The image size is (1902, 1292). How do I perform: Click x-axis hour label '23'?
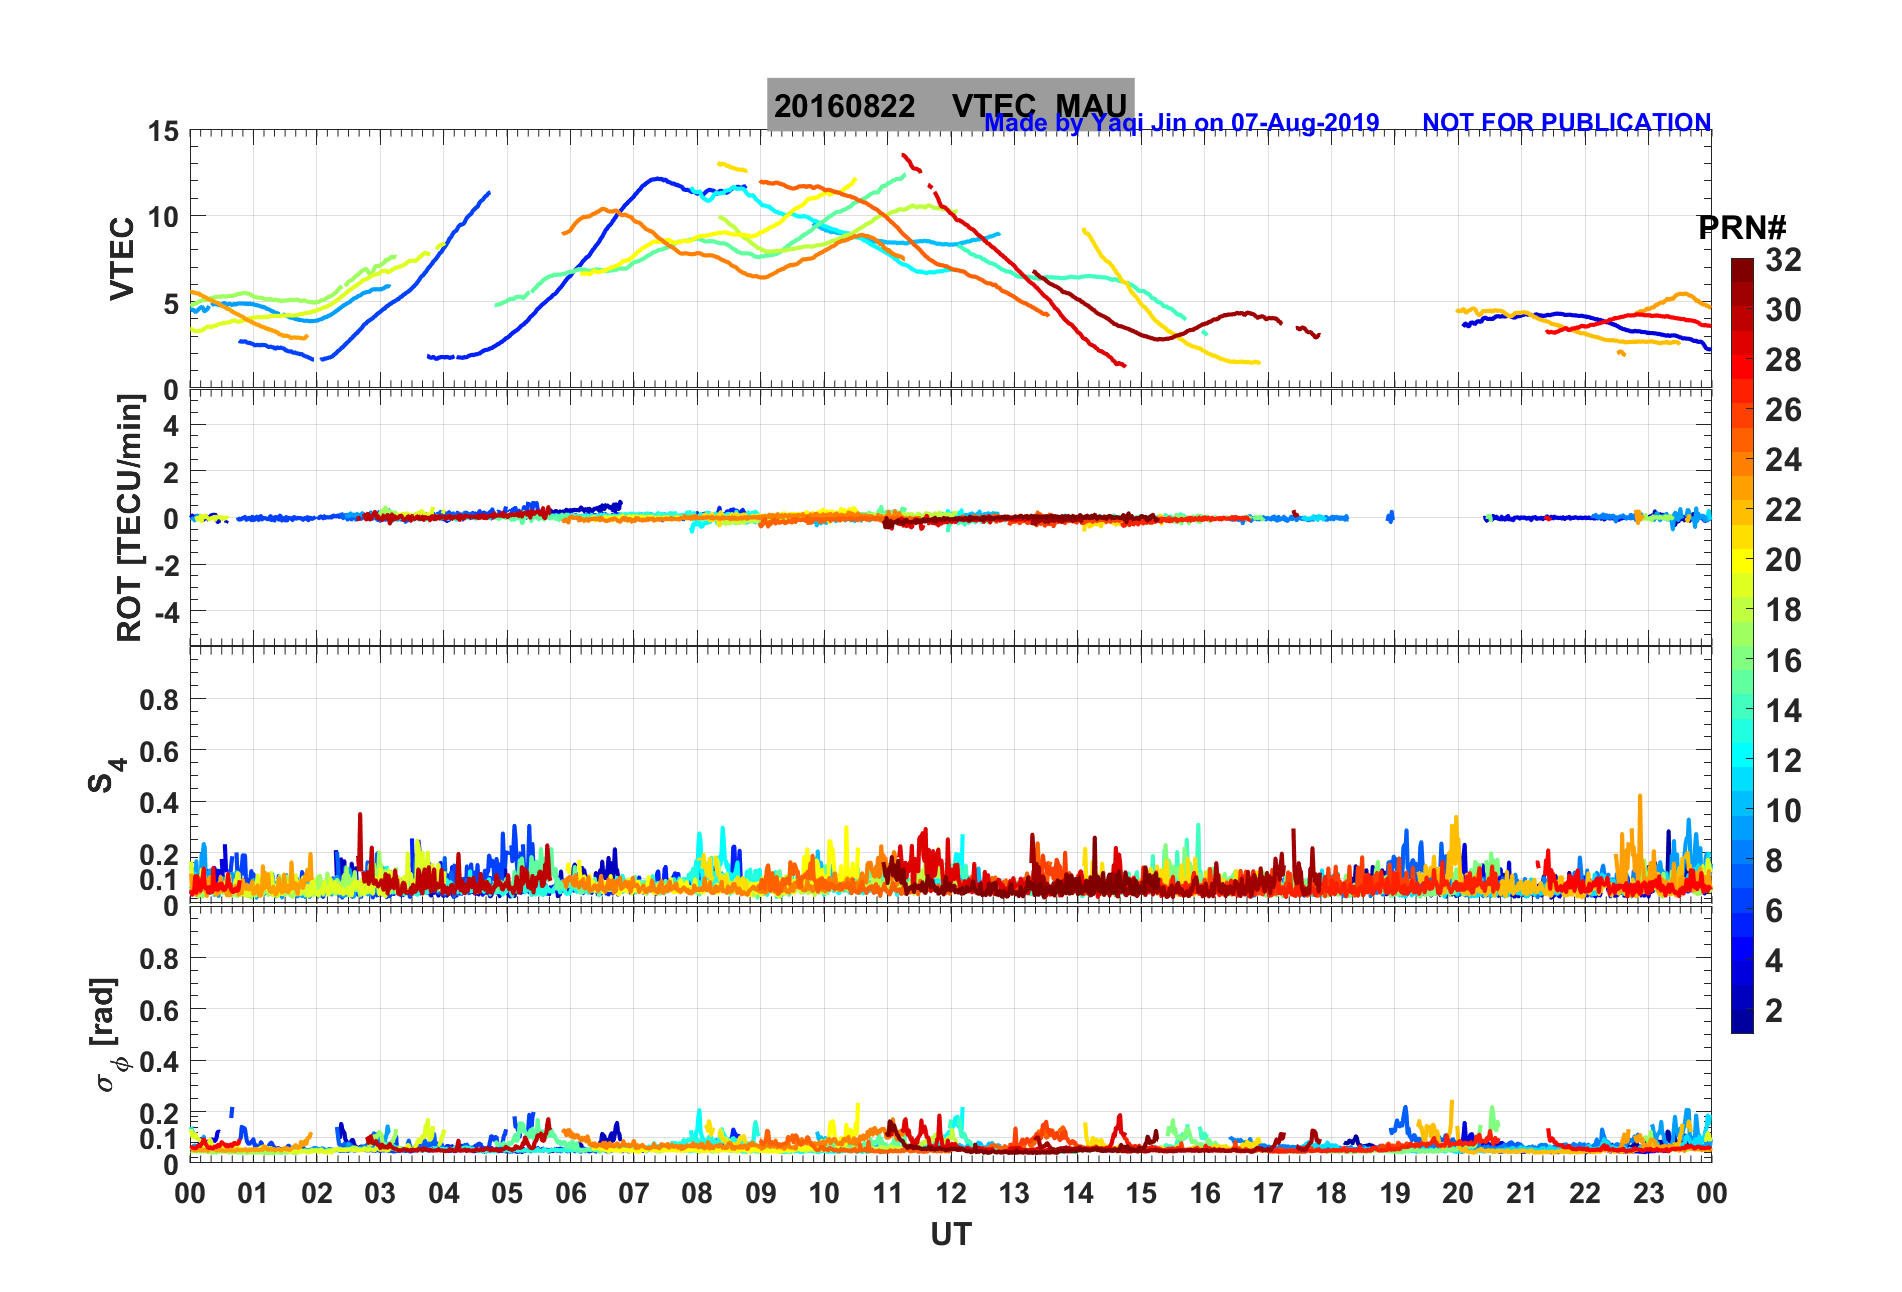[1649, 1193]
